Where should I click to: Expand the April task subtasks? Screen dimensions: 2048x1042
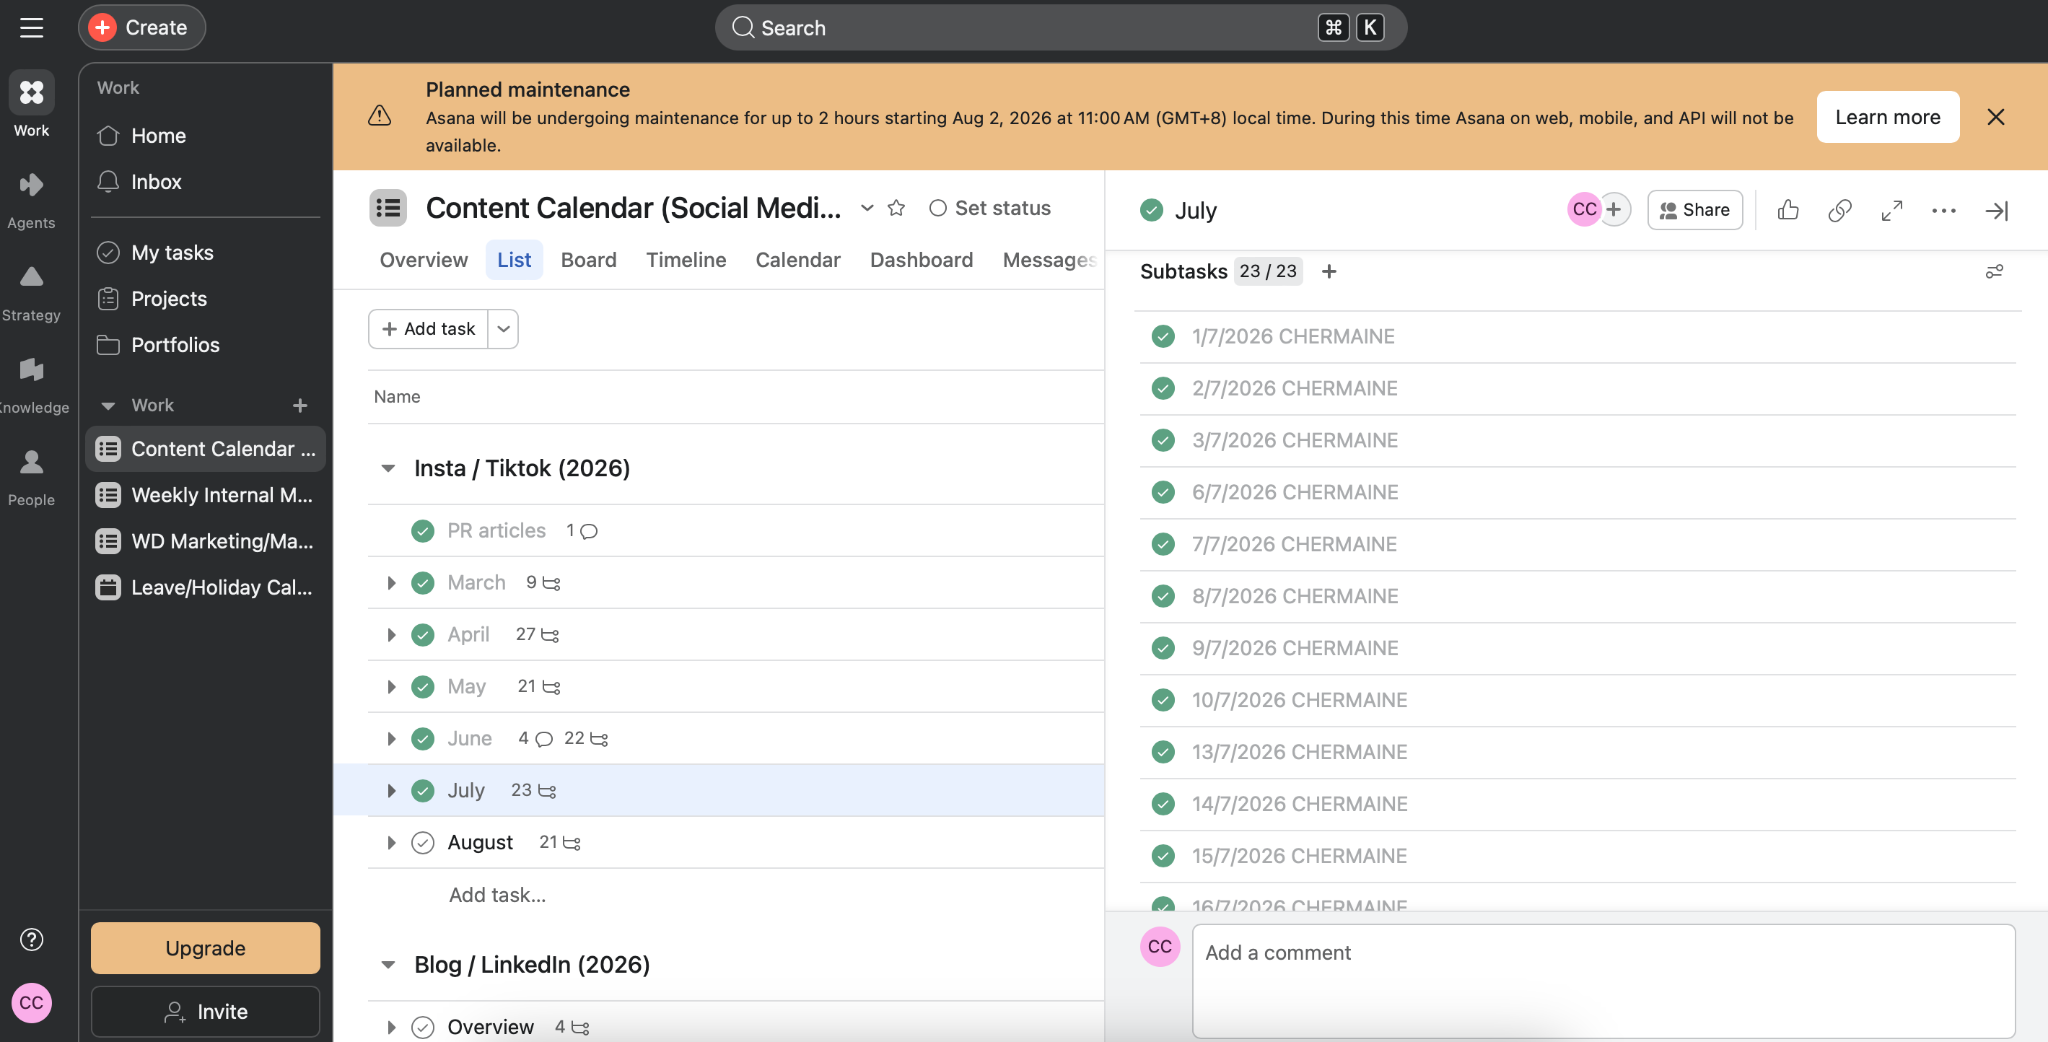tap(391, 635)
